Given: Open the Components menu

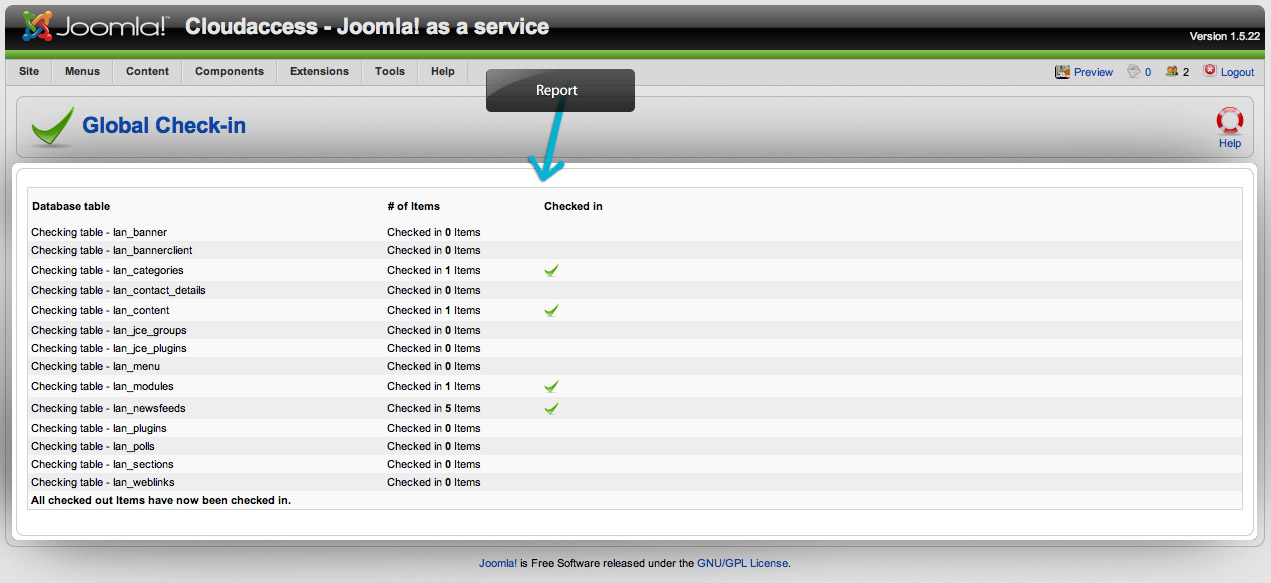Looking at the screenshot, I should (230, 72).
